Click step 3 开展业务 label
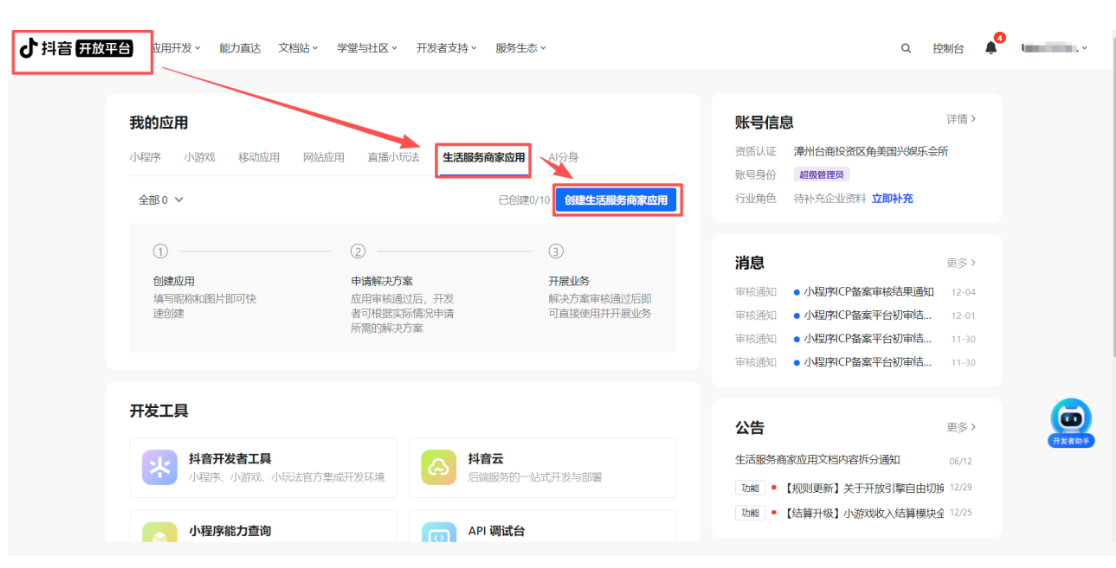The image size is (1116, 568). pyautogui.click(x=569, y=281)
